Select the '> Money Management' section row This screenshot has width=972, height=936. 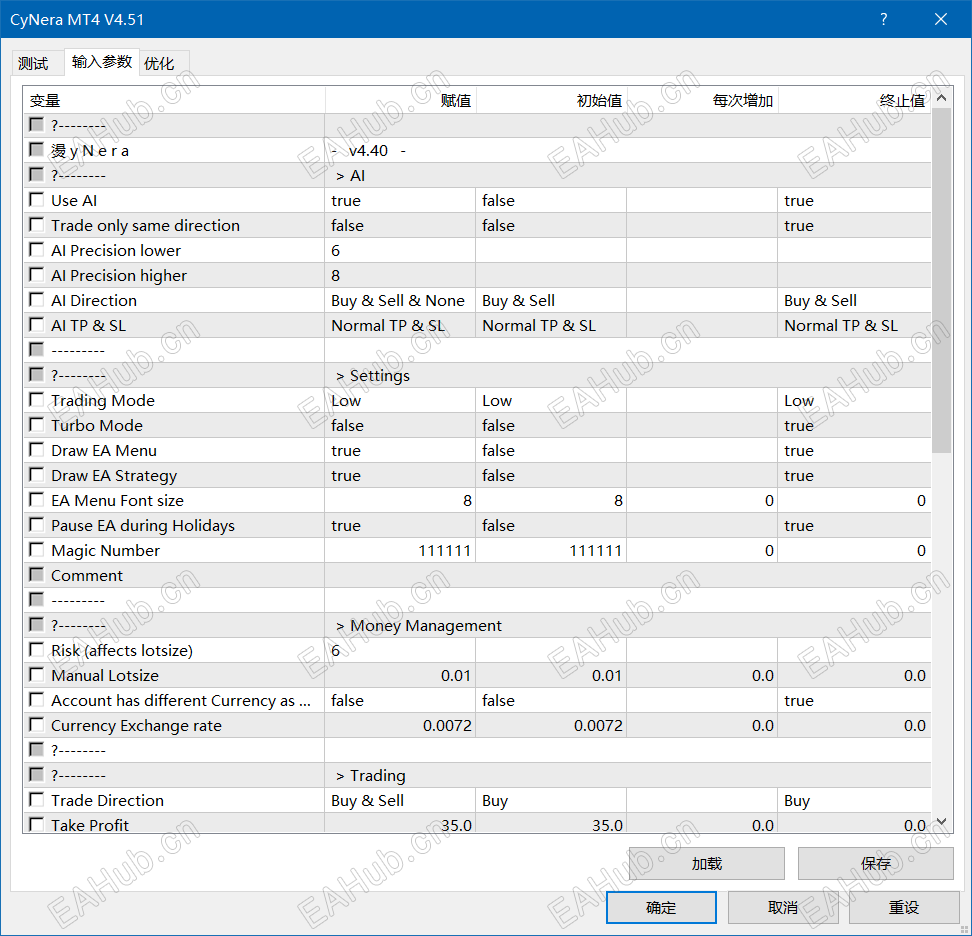pyautogui.click(x=477, y=625)
